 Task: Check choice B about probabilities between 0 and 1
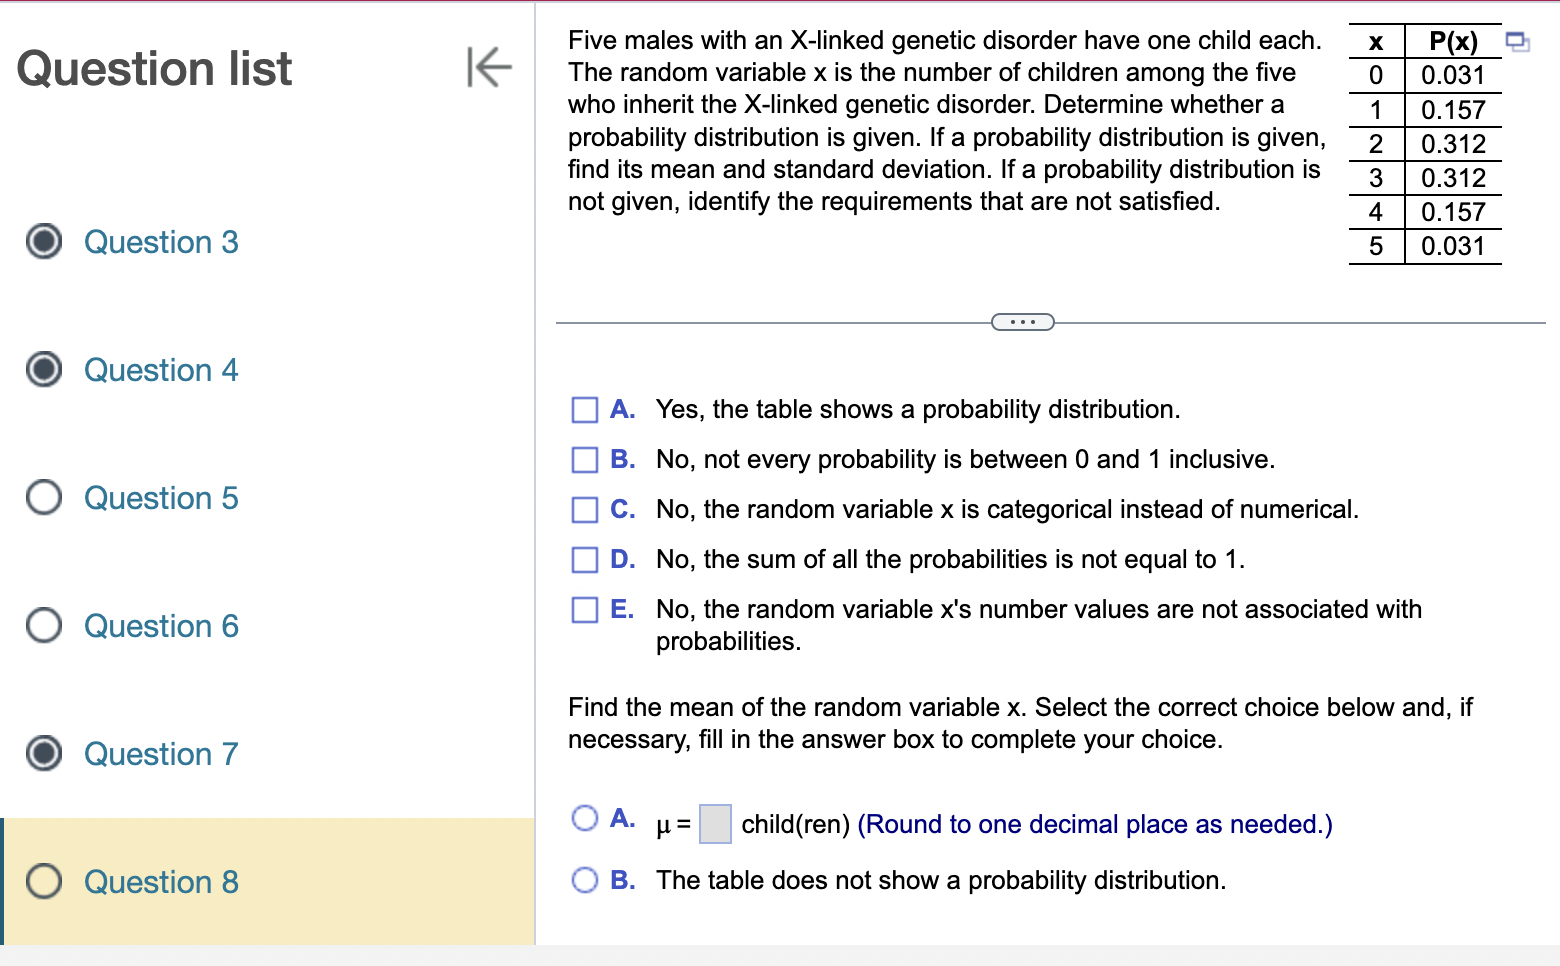click(585, 460)
